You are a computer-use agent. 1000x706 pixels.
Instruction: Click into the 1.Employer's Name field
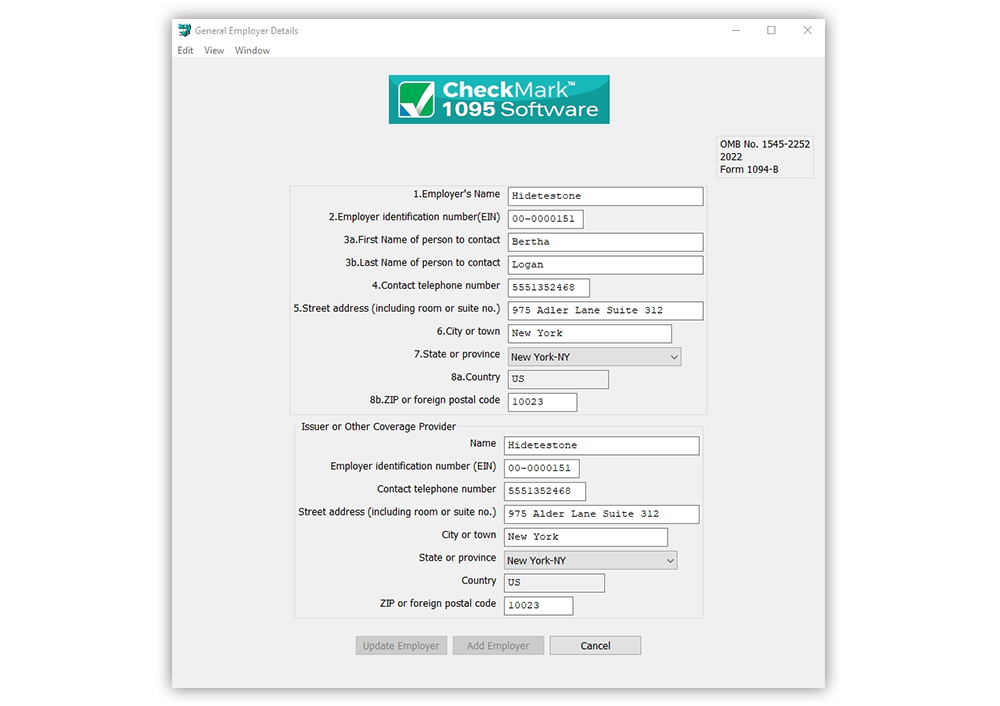click(605, 196)
